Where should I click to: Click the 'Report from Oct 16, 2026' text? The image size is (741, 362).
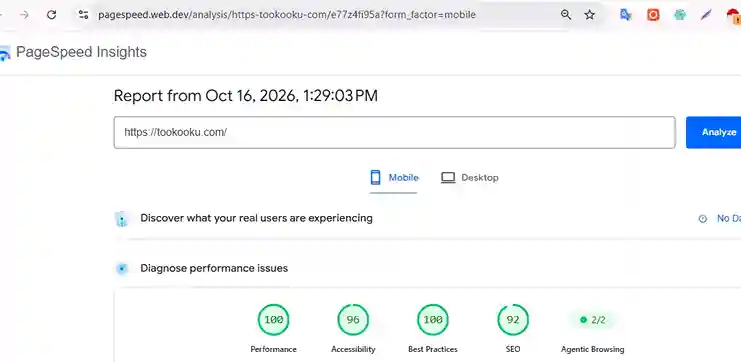tap(246, 96)
